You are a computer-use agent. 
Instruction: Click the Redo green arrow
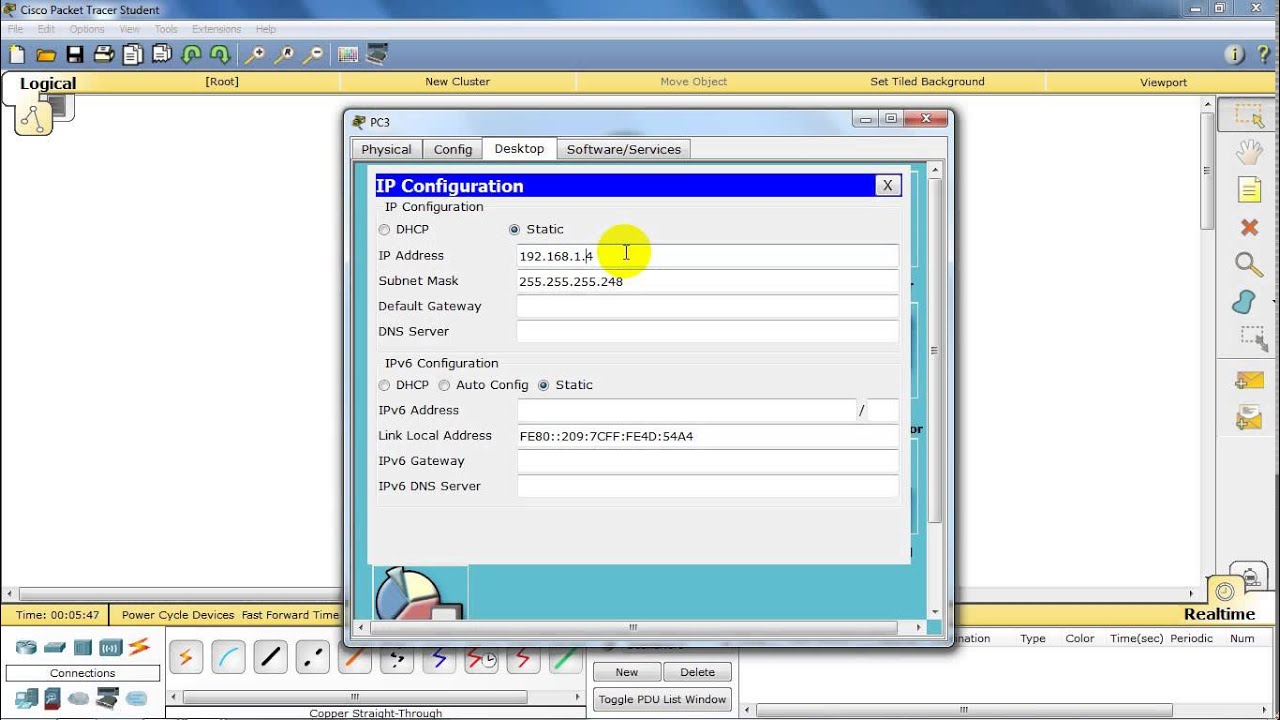pos(220,55)
